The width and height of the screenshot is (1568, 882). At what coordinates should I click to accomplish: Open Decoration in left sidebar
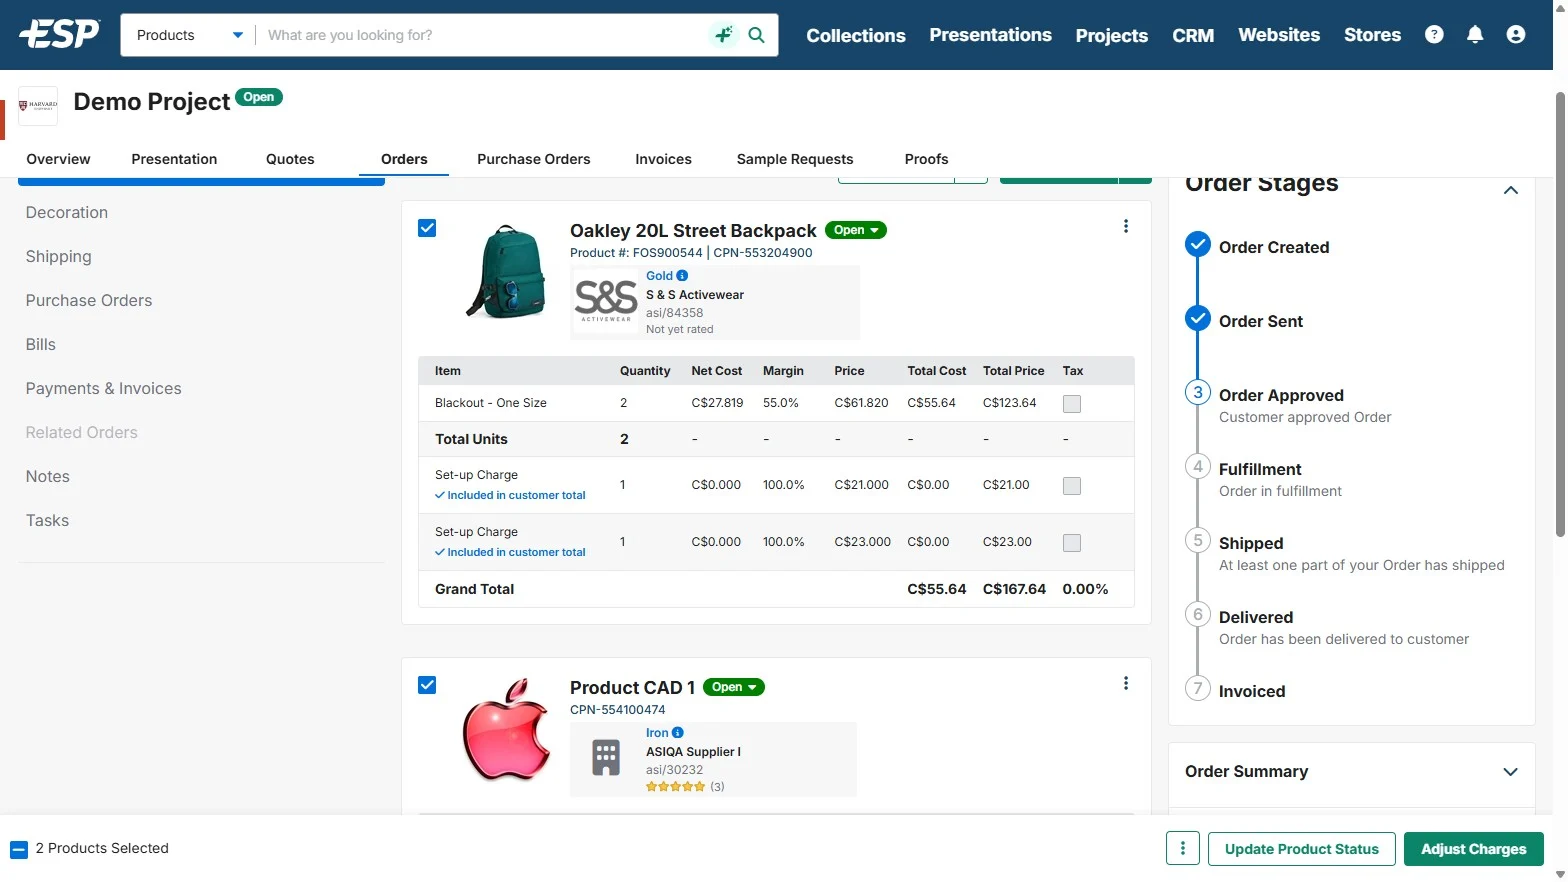click(x=67, y=212)
